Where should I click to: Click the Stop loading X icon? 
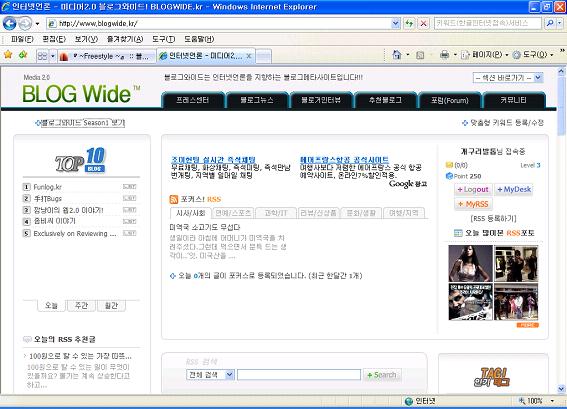pyautogui.click(x=423, y=24)
